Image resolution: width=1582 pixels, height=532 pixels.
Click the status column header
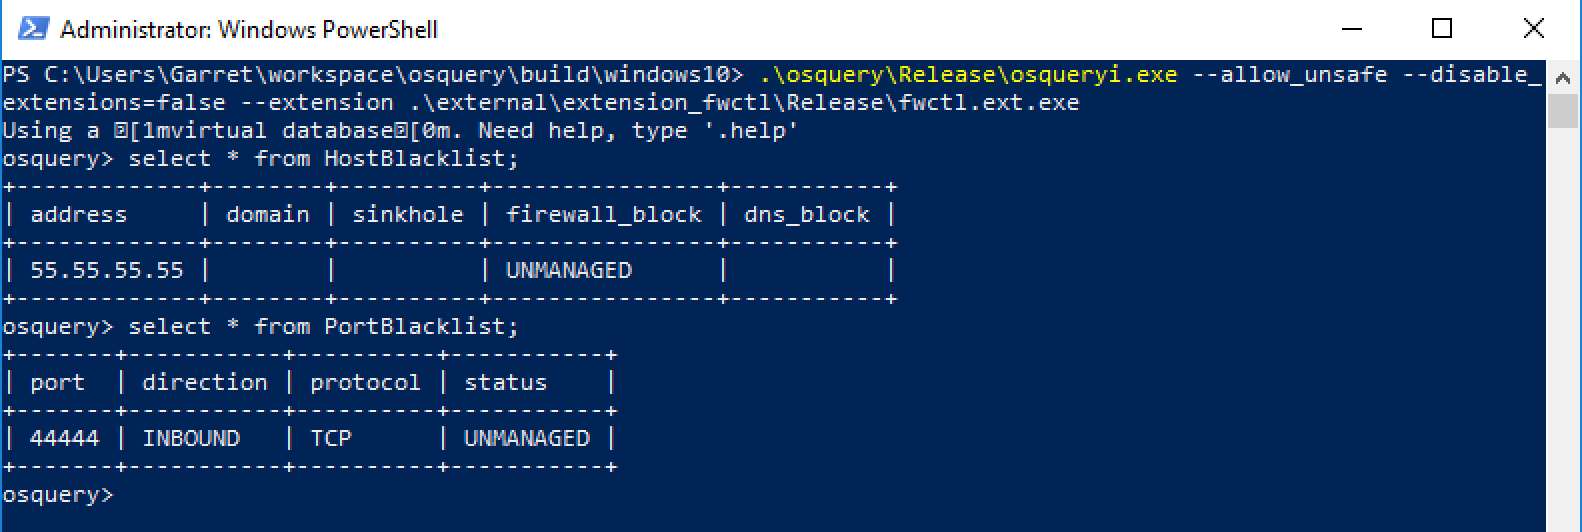(506, 382)
